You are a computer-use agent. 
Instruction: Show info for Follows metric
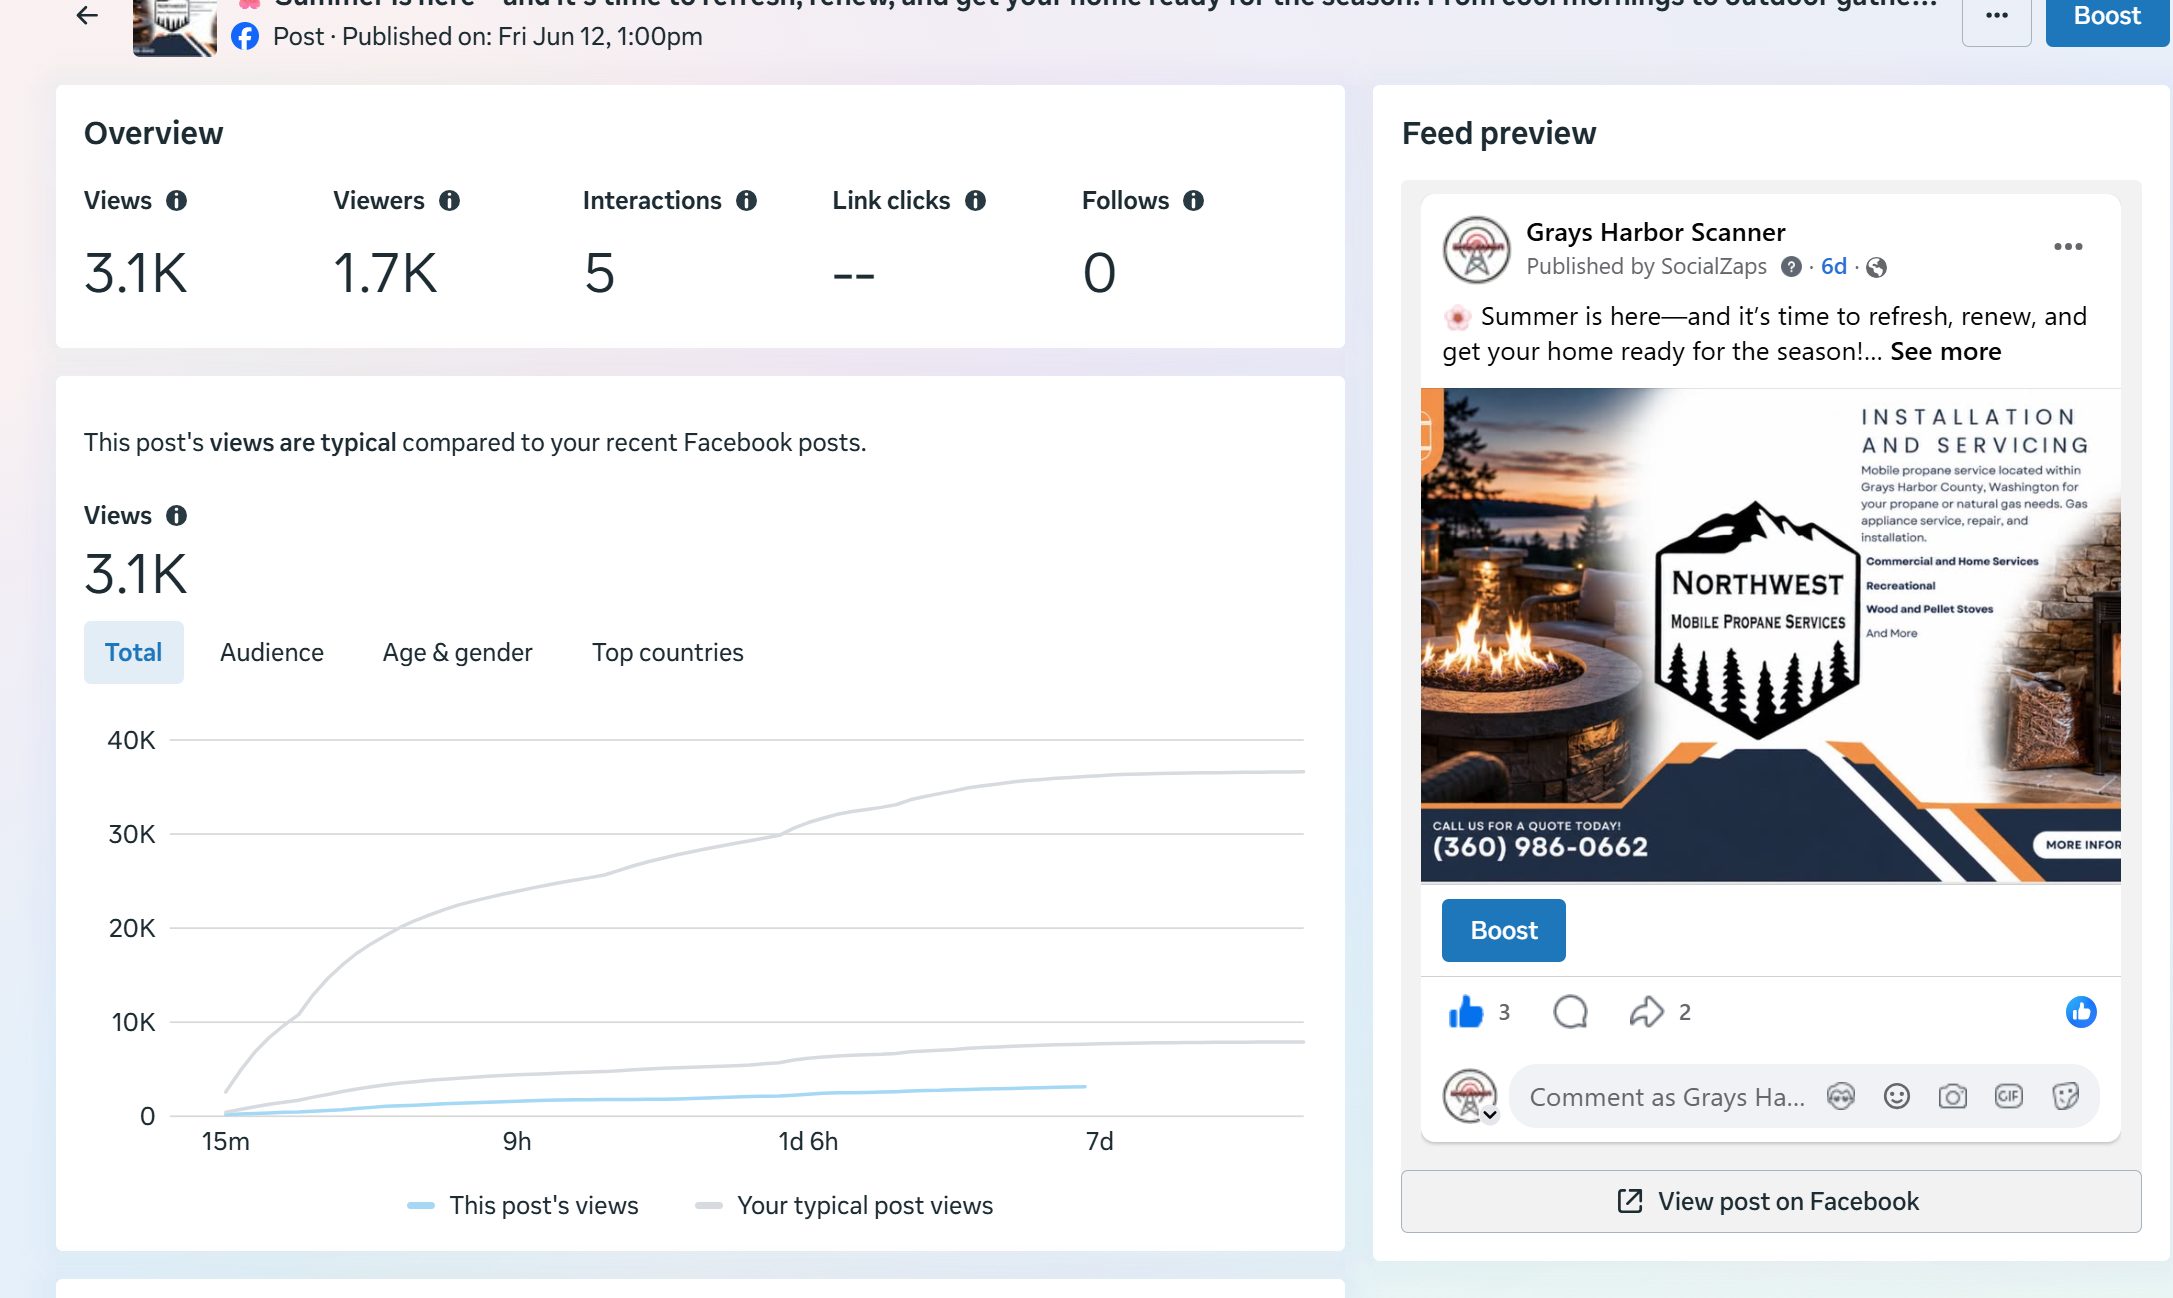coord(1194,201)
